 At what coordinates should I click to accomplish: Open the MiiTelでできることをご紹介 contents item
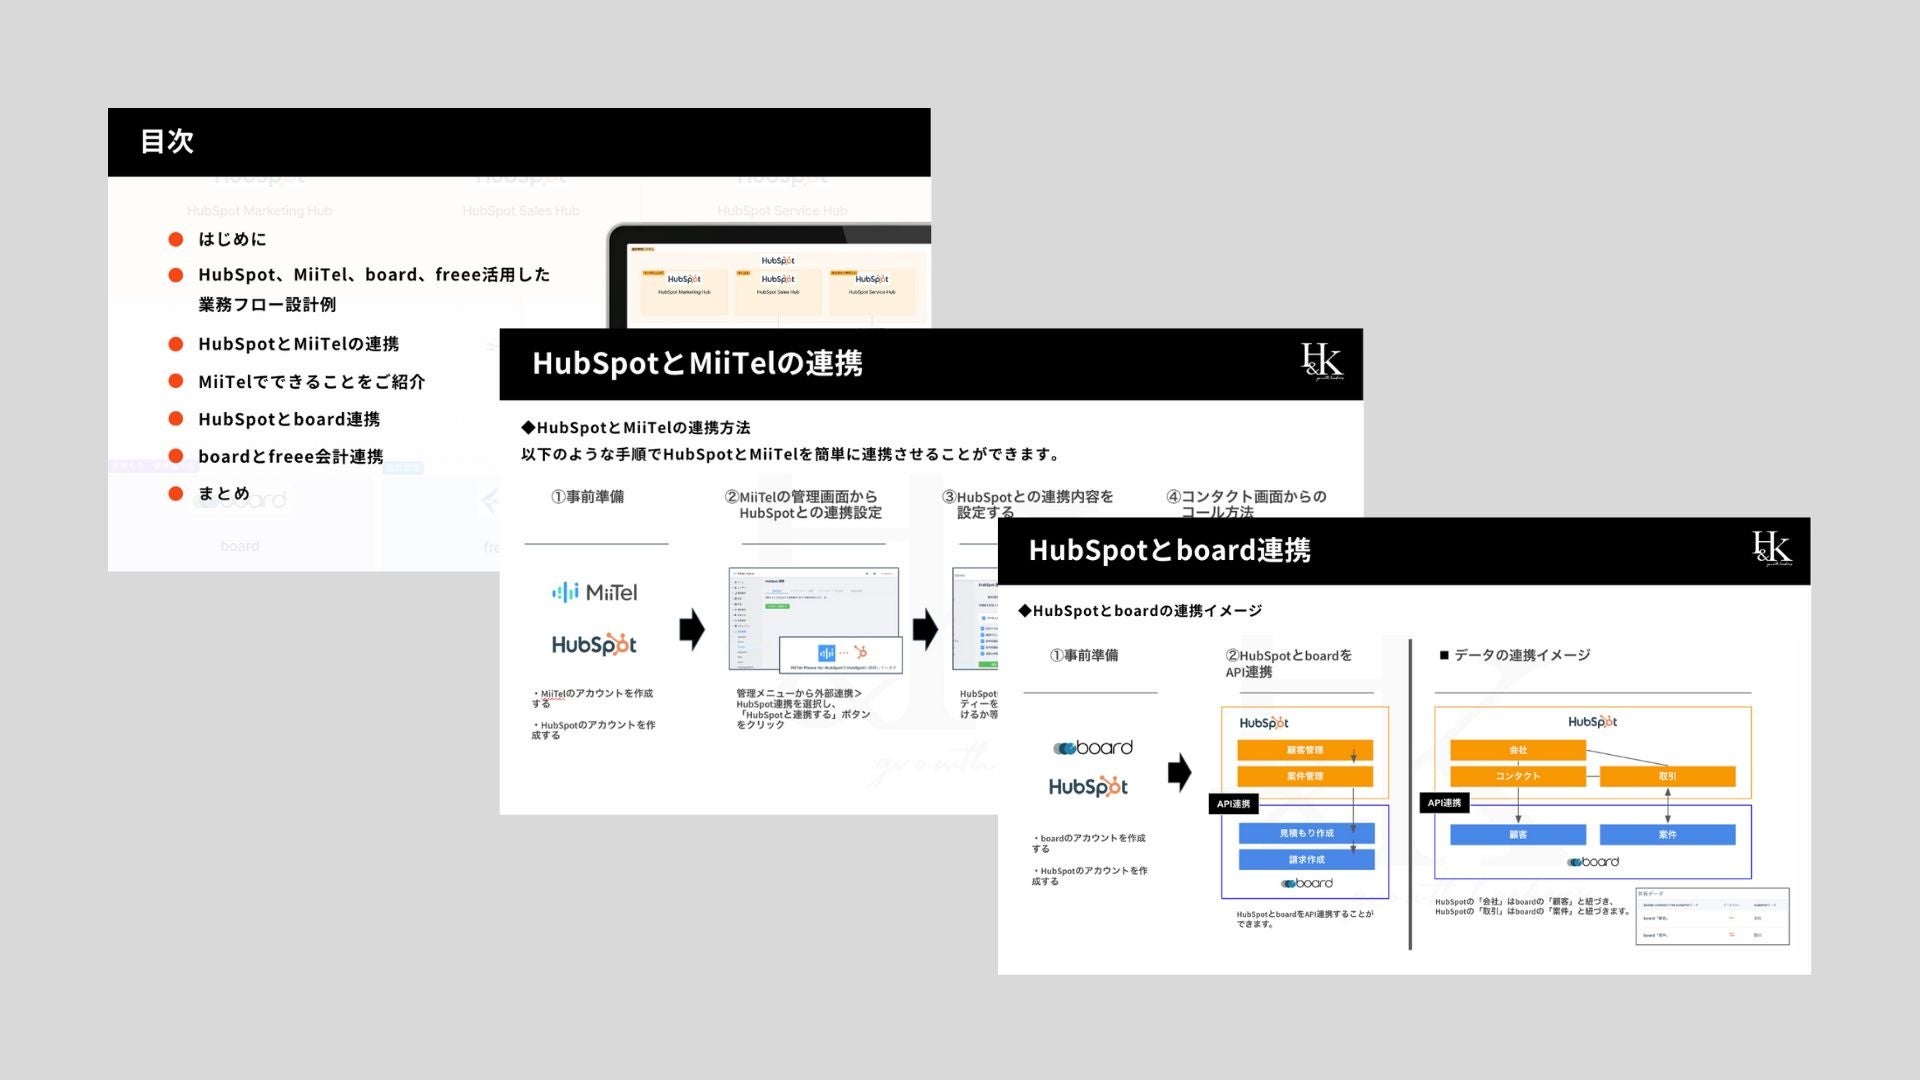(311, 382)
